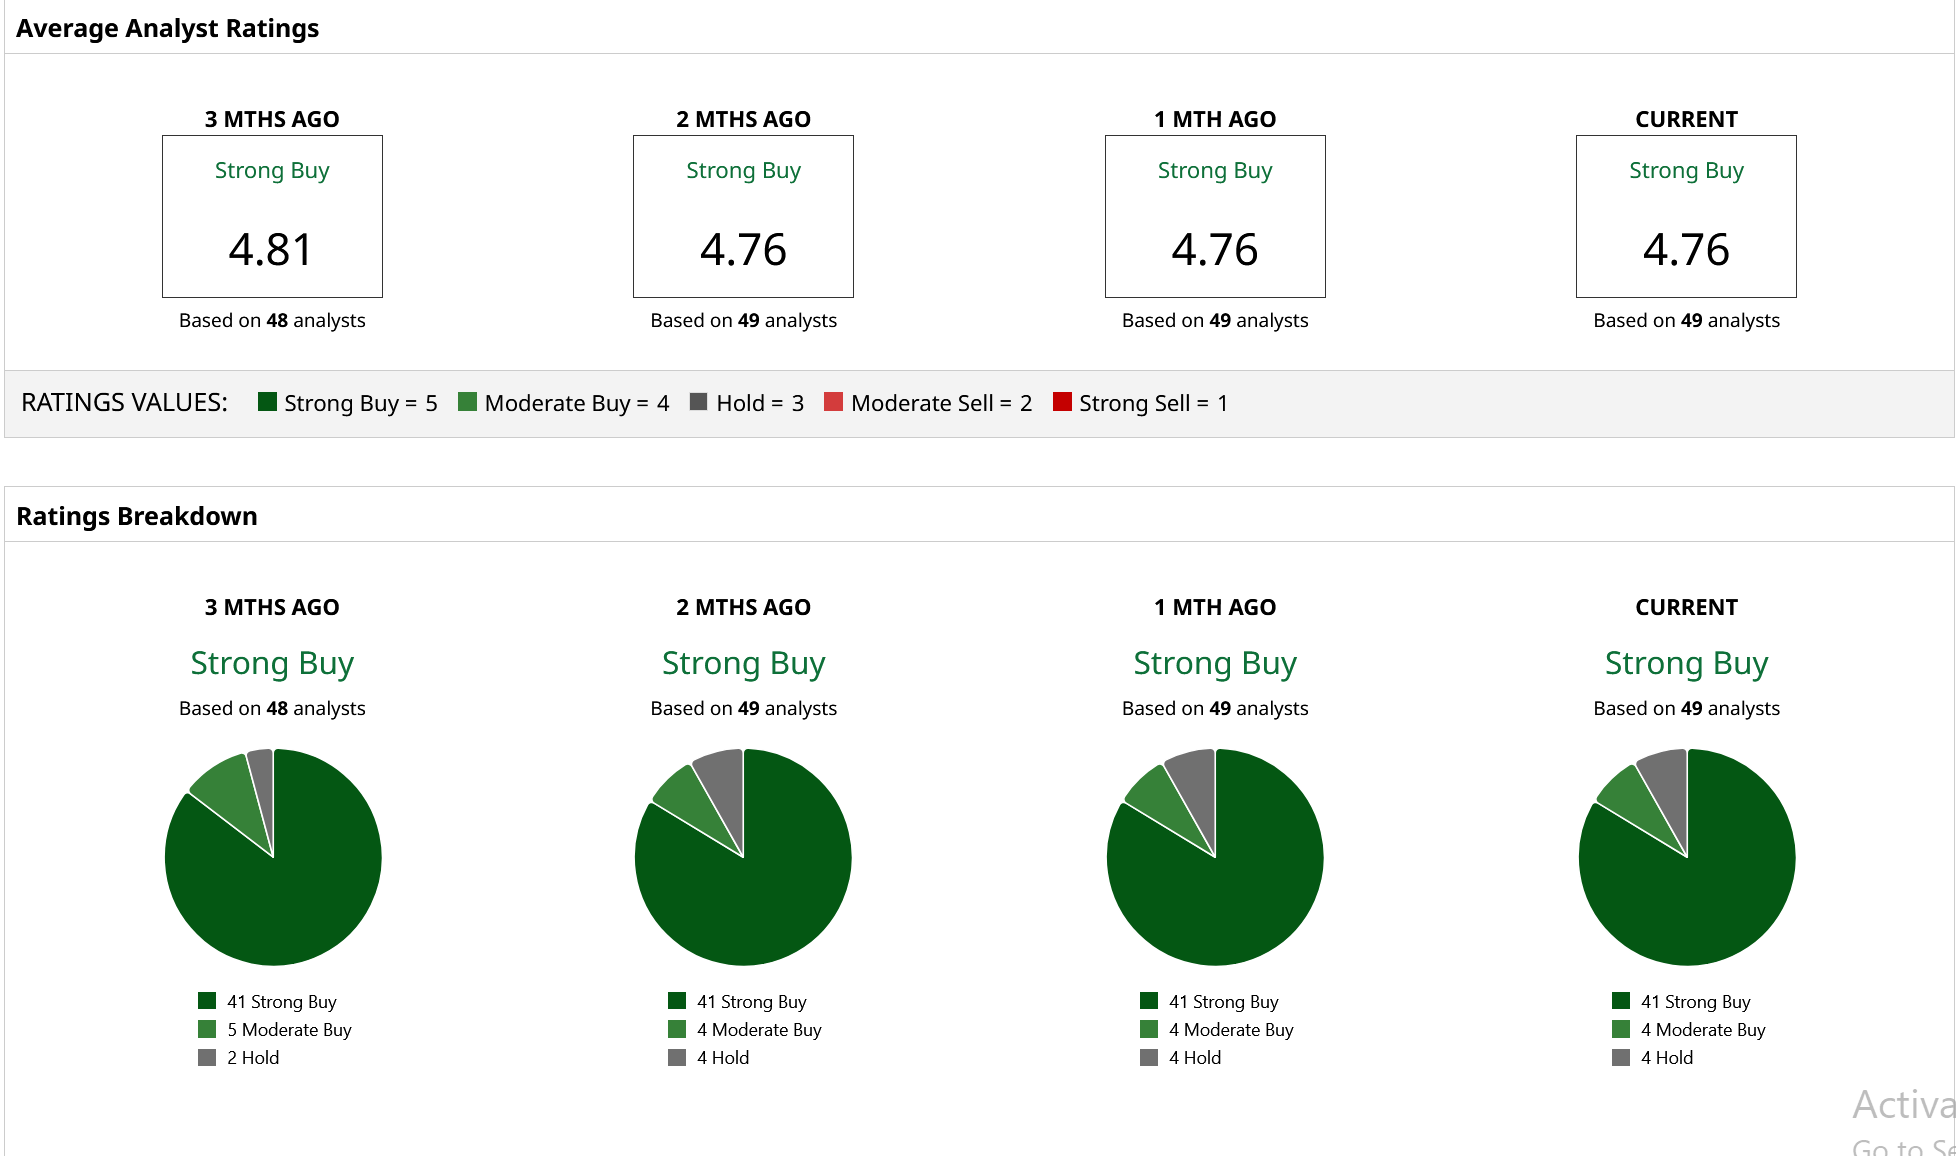Click 4 Hold marker under 1 MTH AGO

pyautogui.click(x=1149, y=1057)
